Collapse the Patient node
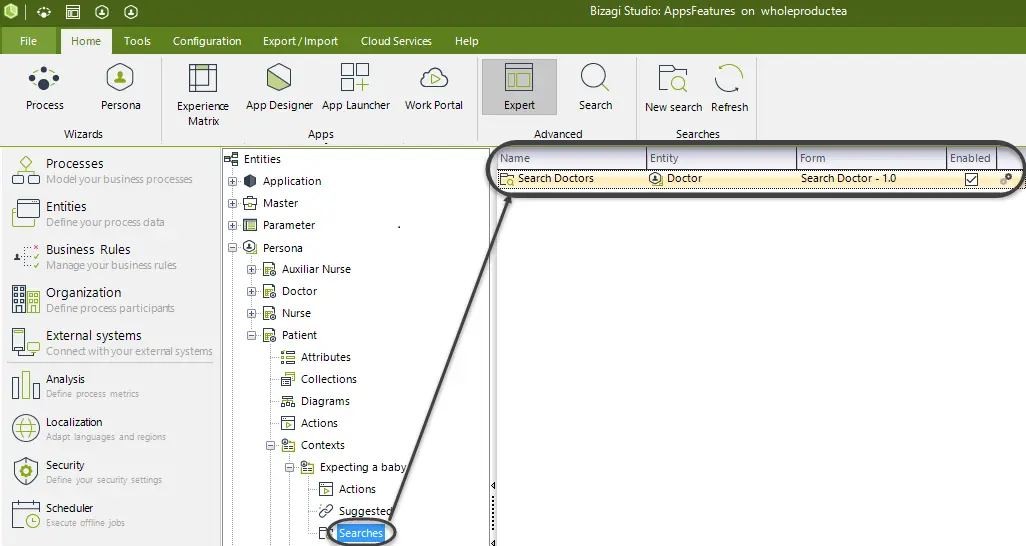 coord(251,335)
